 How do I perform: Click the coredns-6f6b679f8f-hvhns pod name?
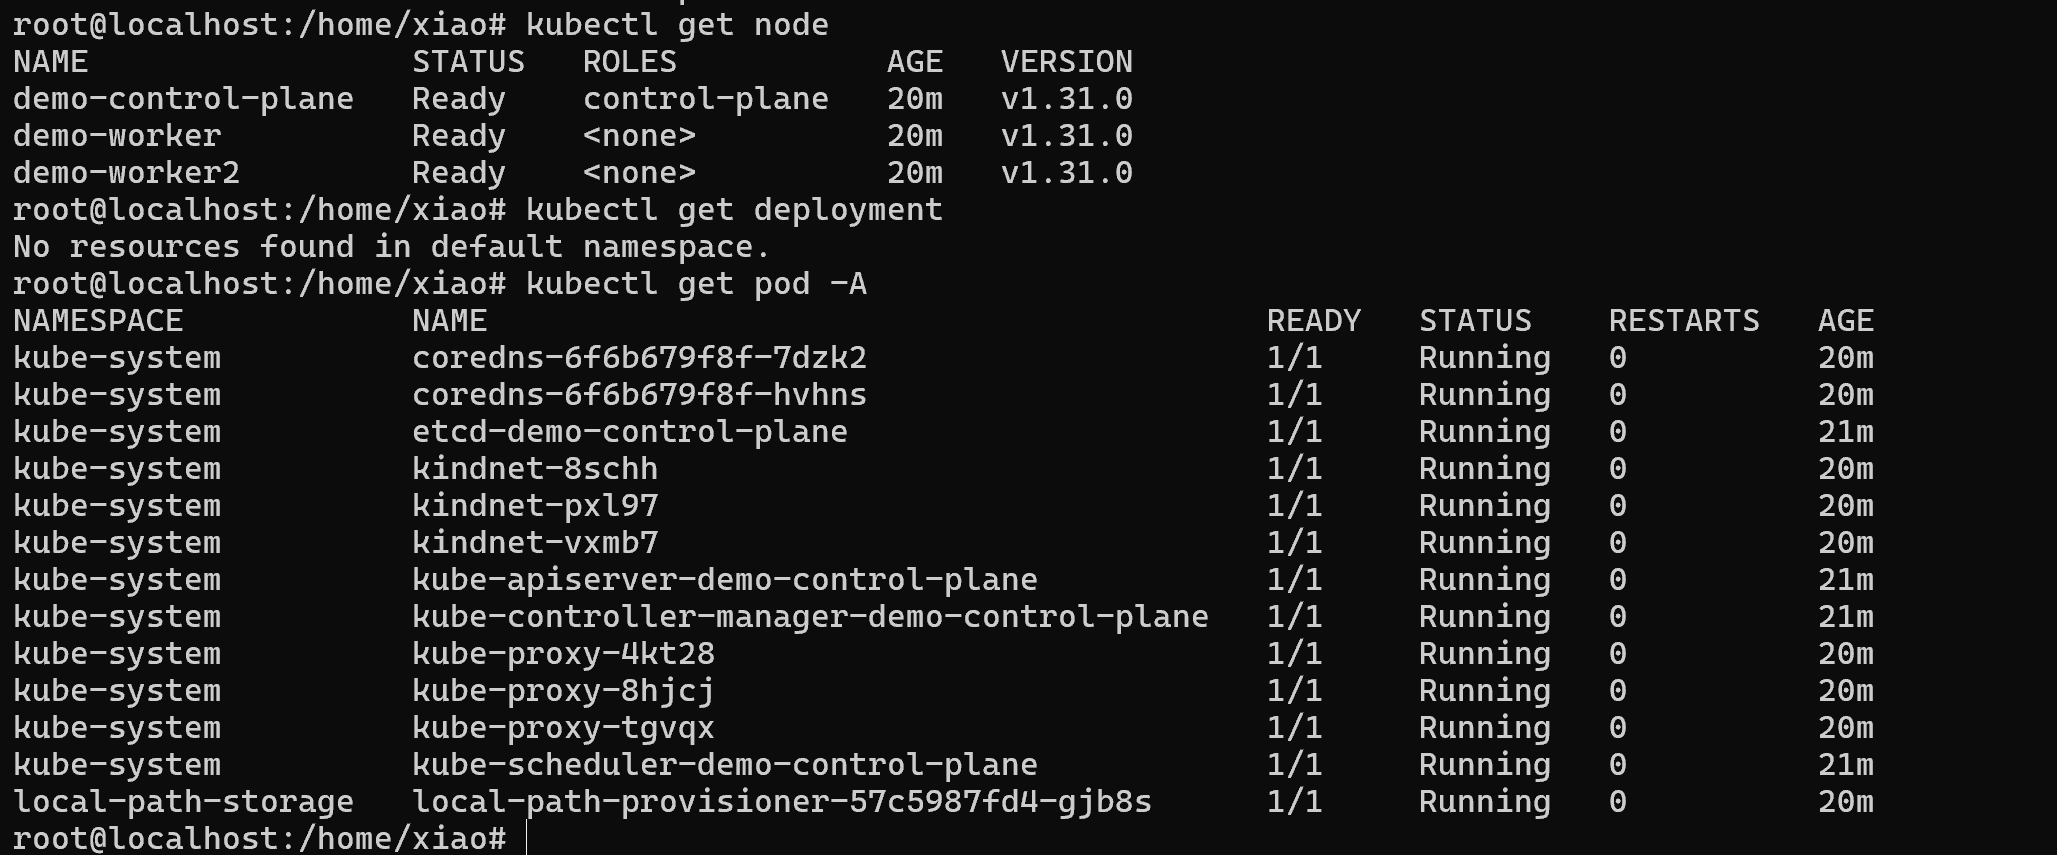(639, 395)
